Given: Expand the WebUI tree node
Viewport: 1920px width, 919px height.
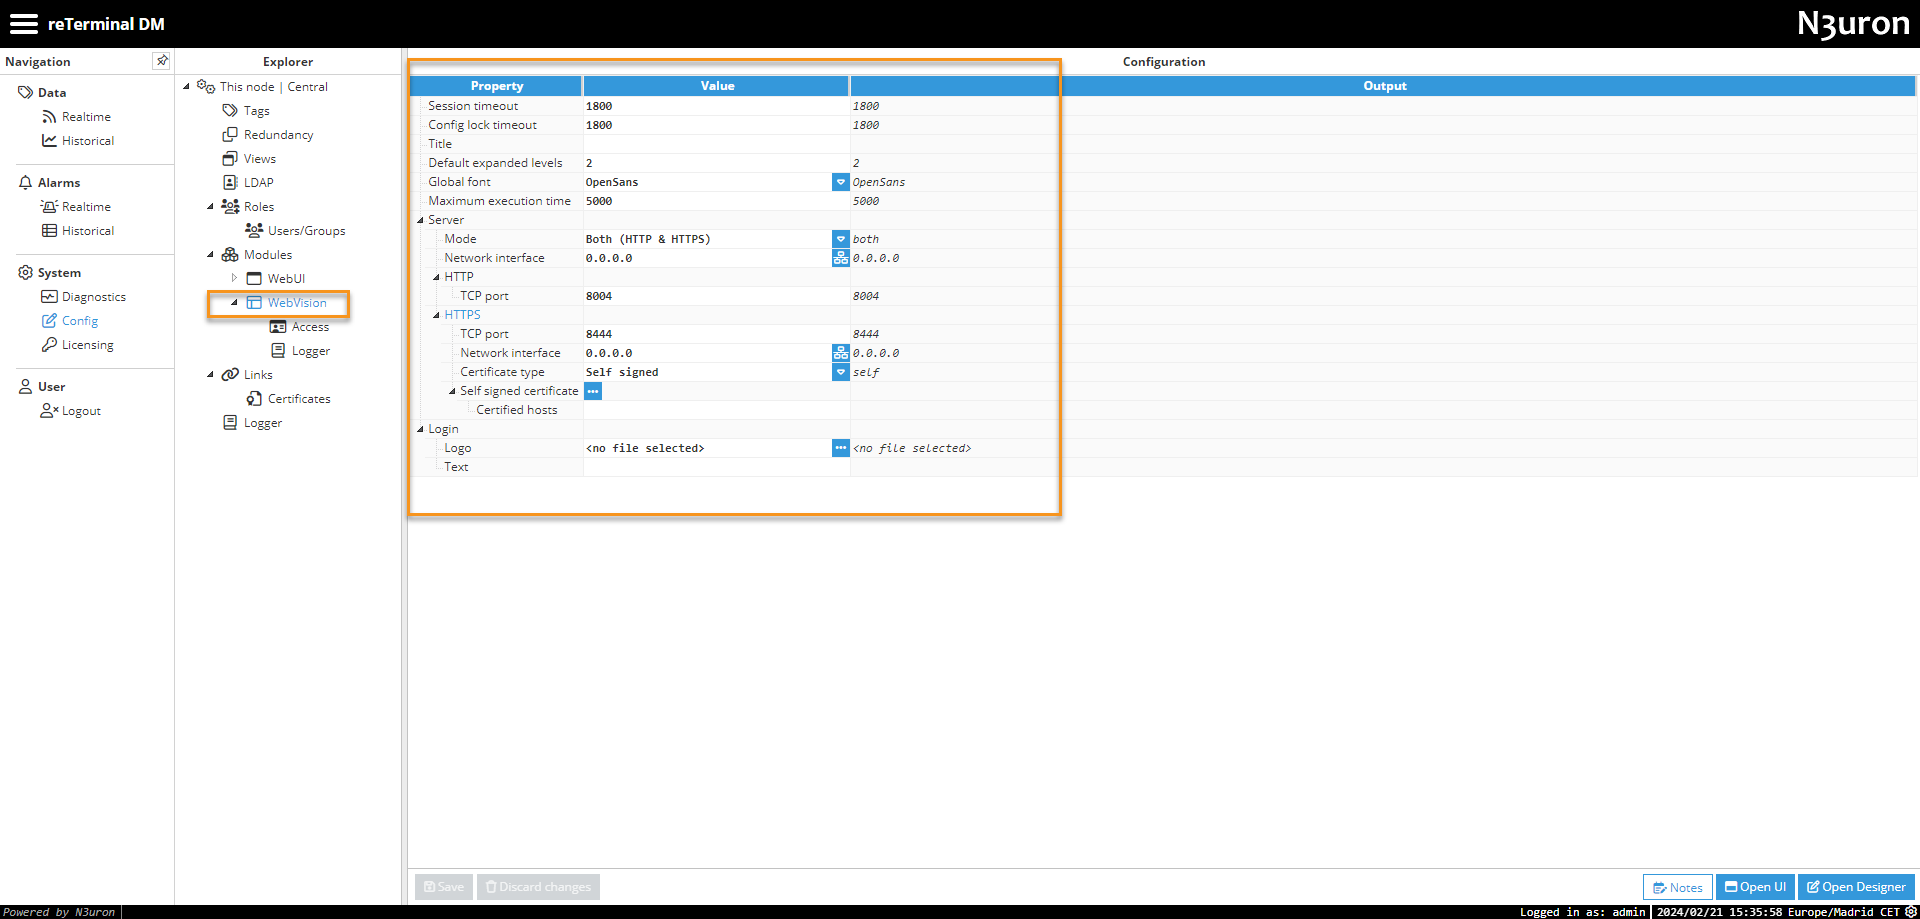Looking at the screenshot, I should point(234,278).
